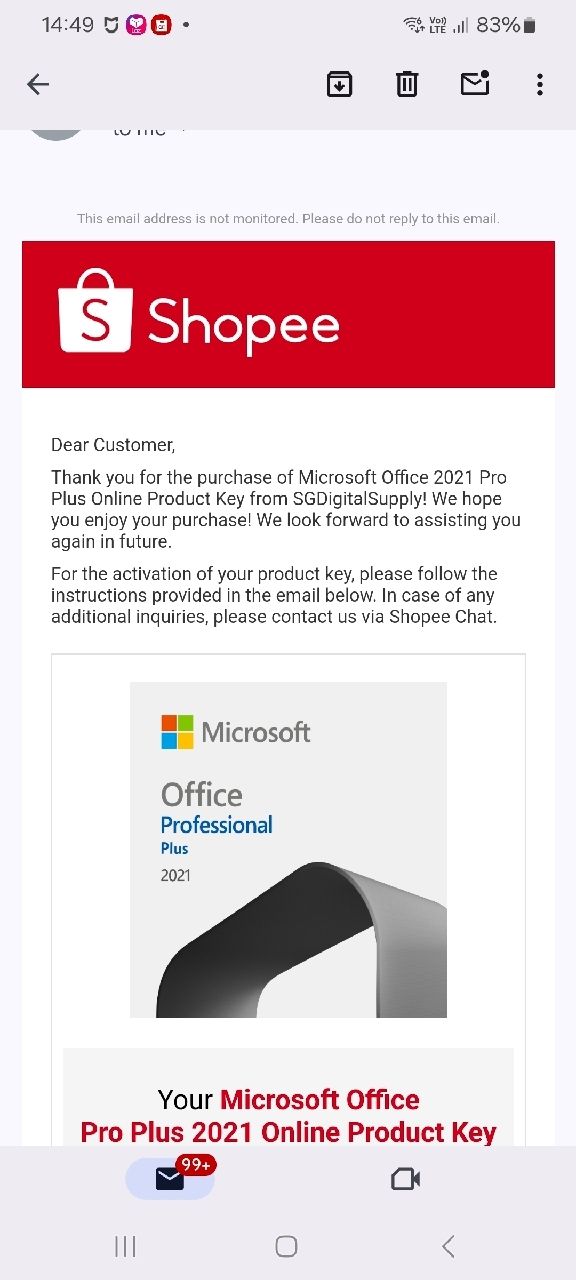This screenshot has height=1280, width=576.
Task: Switch to the Mail tab
Action: [170, 1179]
